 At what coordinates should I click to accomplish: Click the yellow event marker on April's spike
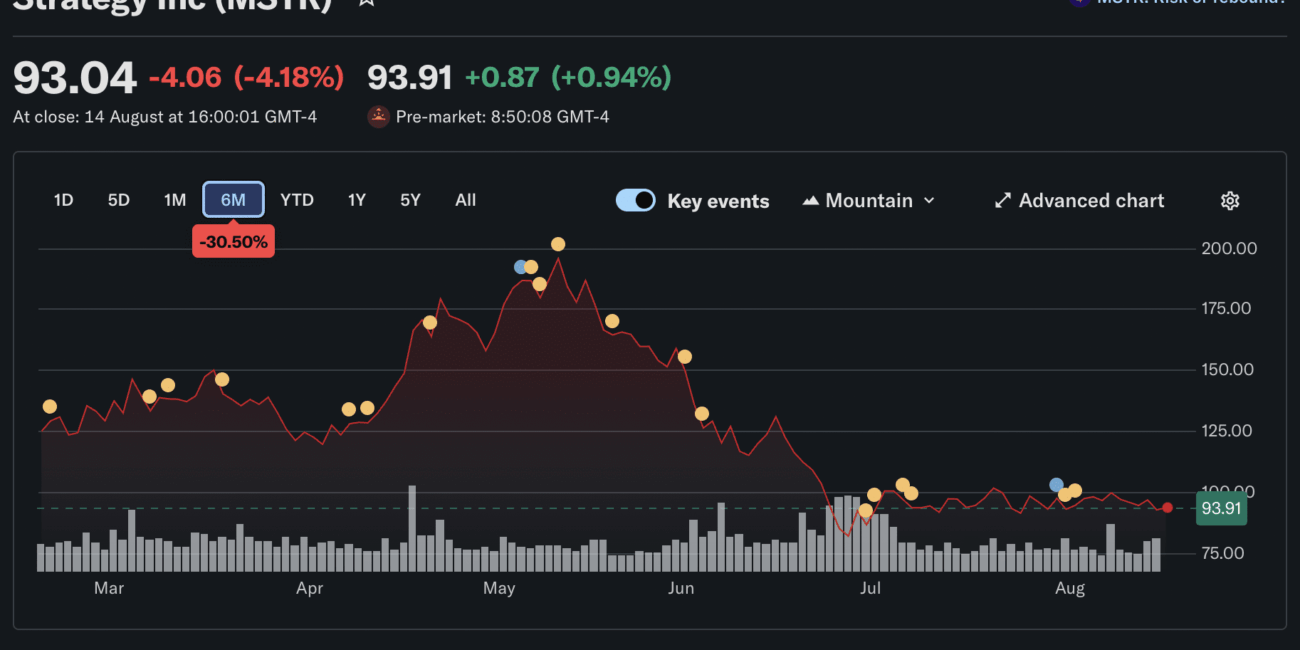click(430, 322)
